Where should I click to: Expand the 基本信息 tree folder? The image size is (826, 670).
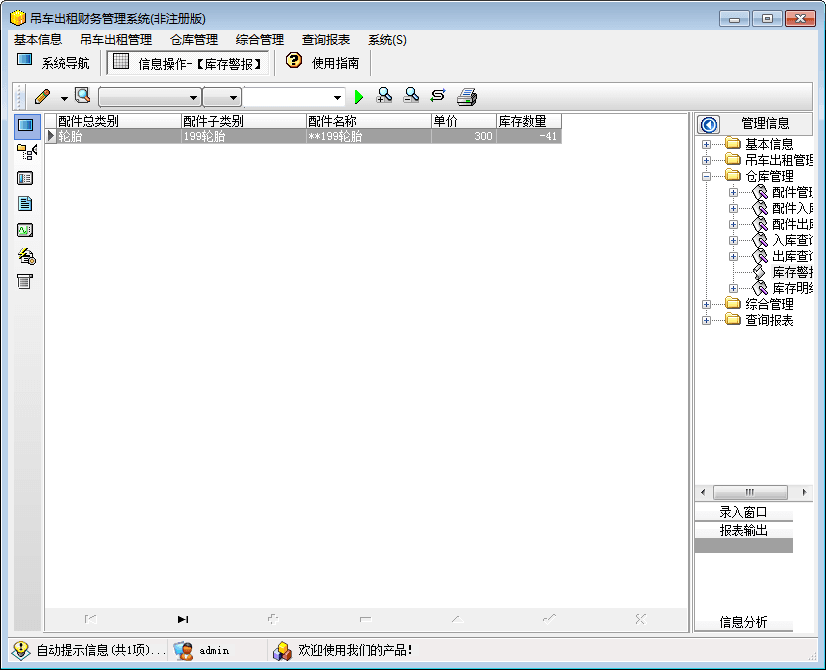[x=707, y=144]
